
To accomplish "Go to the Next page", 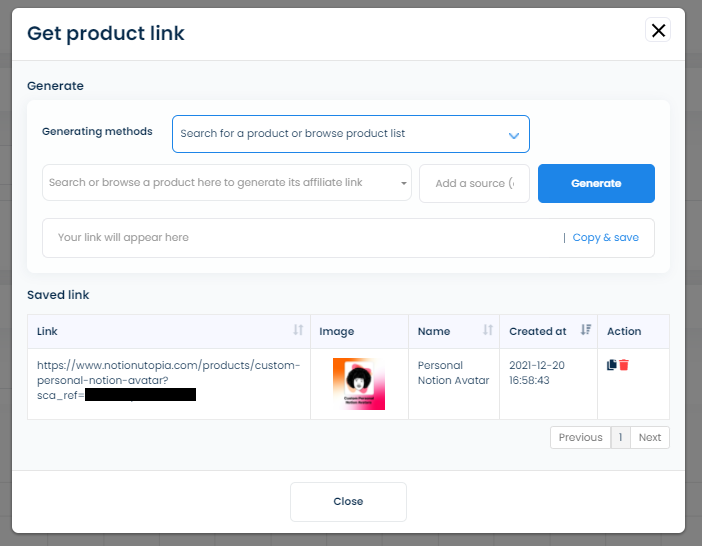I will tap(650, 437).
